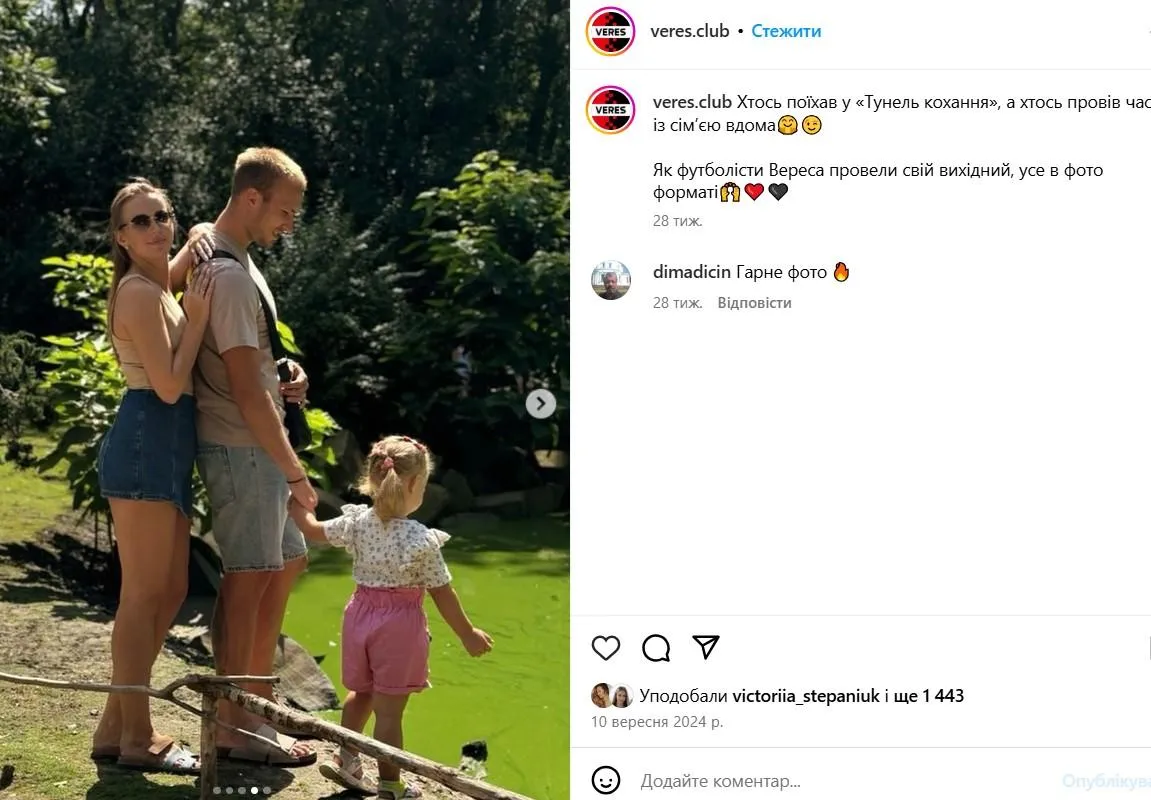Open dimadicin commenter username
The height and width of the screenshot is (800, 1151).
click(x=691, y=272)
